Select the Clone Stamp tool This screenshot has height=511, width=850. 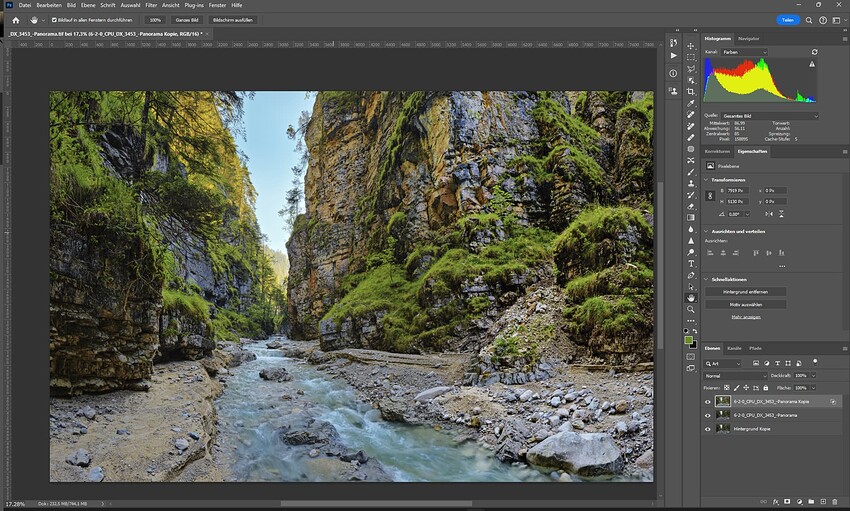tap(691, 183)
